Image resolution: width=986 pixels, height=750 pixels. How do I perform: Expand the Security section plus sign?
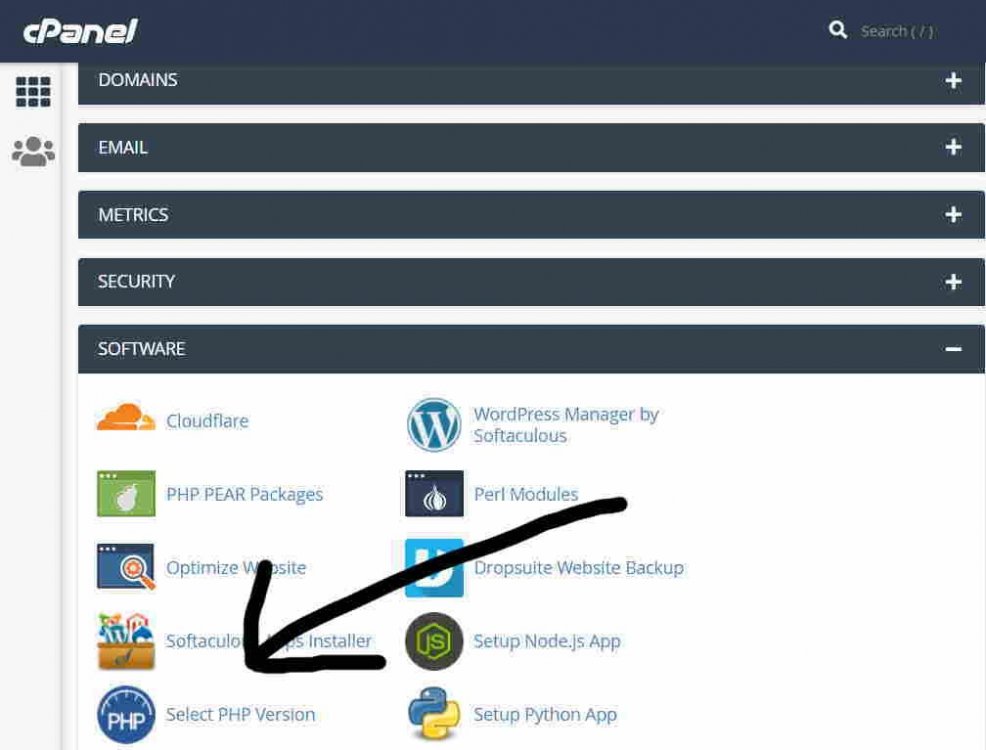(x=953, y=282)
